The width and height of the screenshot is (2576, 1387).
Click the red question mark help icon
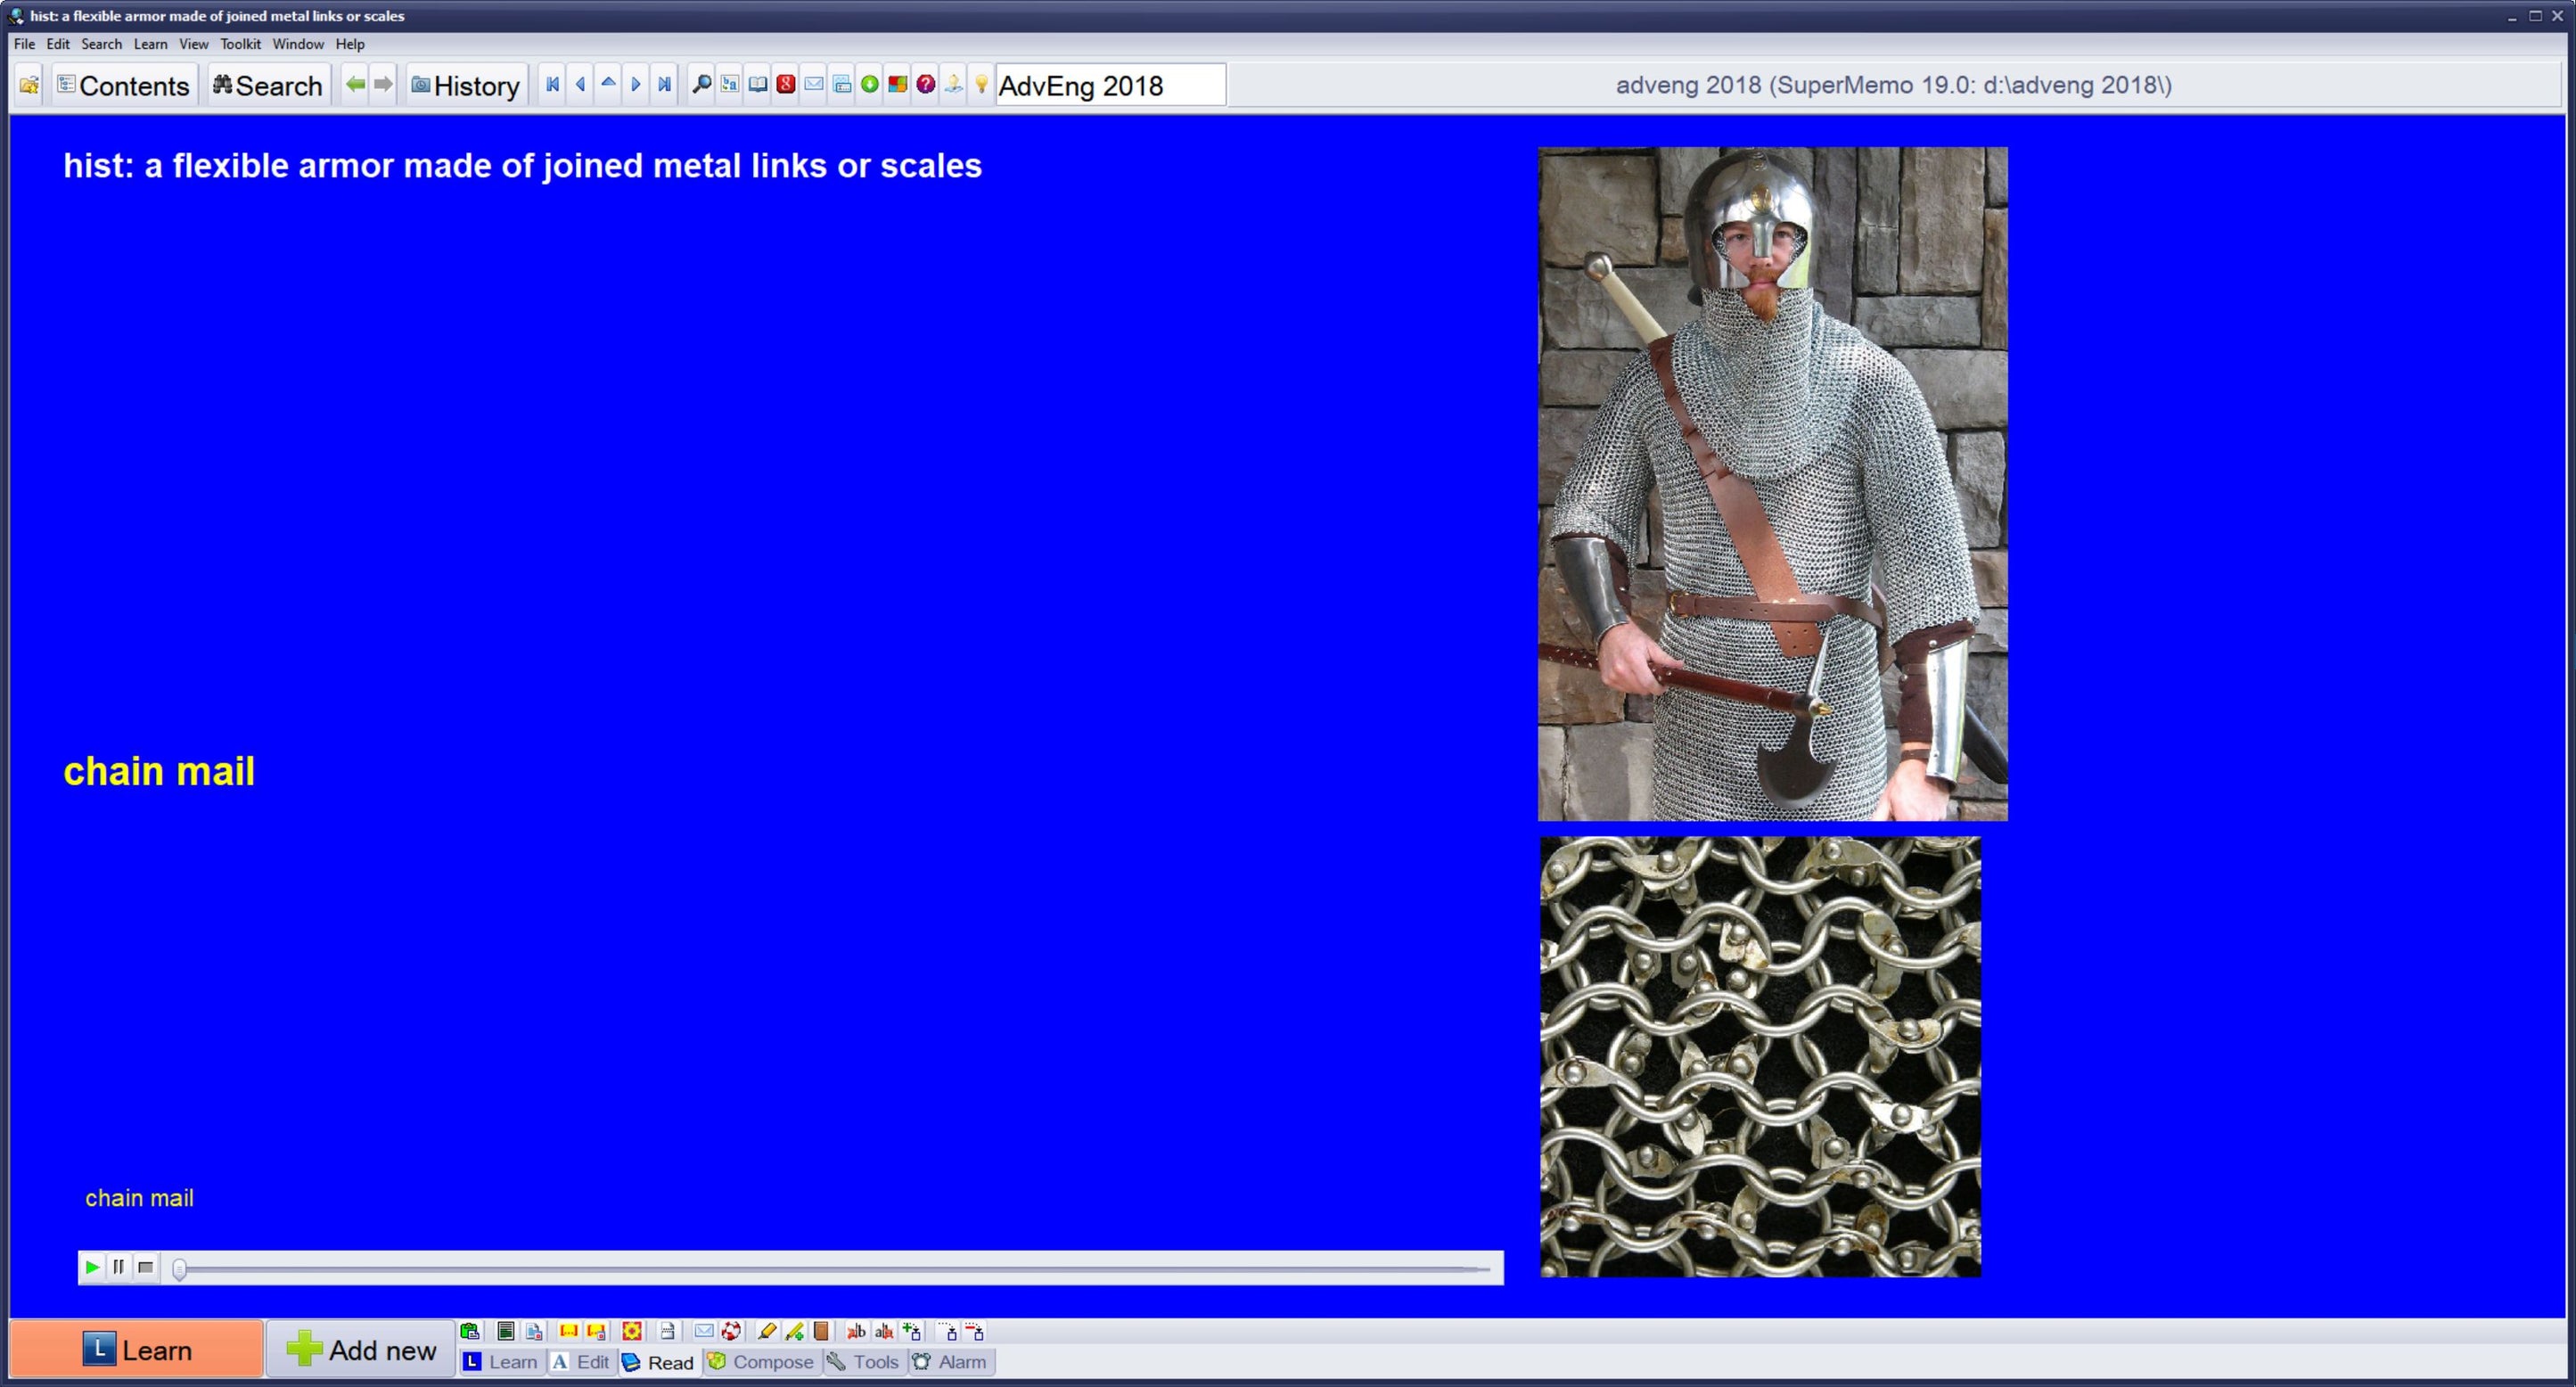pos(925,85)
